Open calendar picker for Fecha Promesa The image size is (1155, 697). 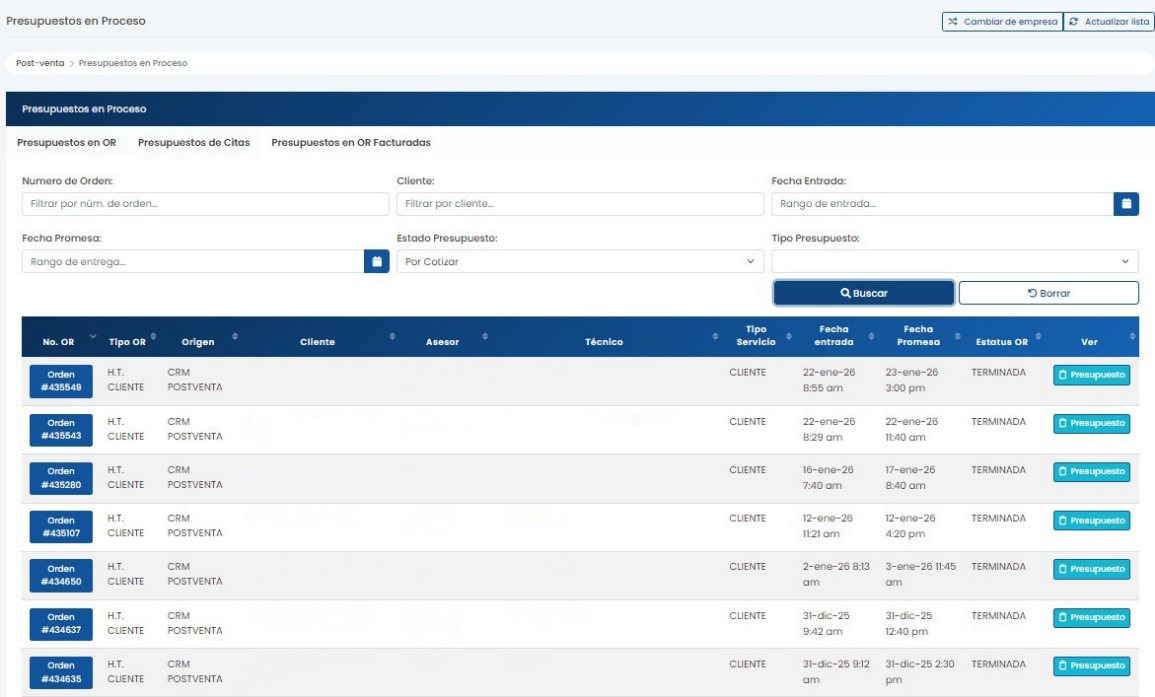point(377,262)
